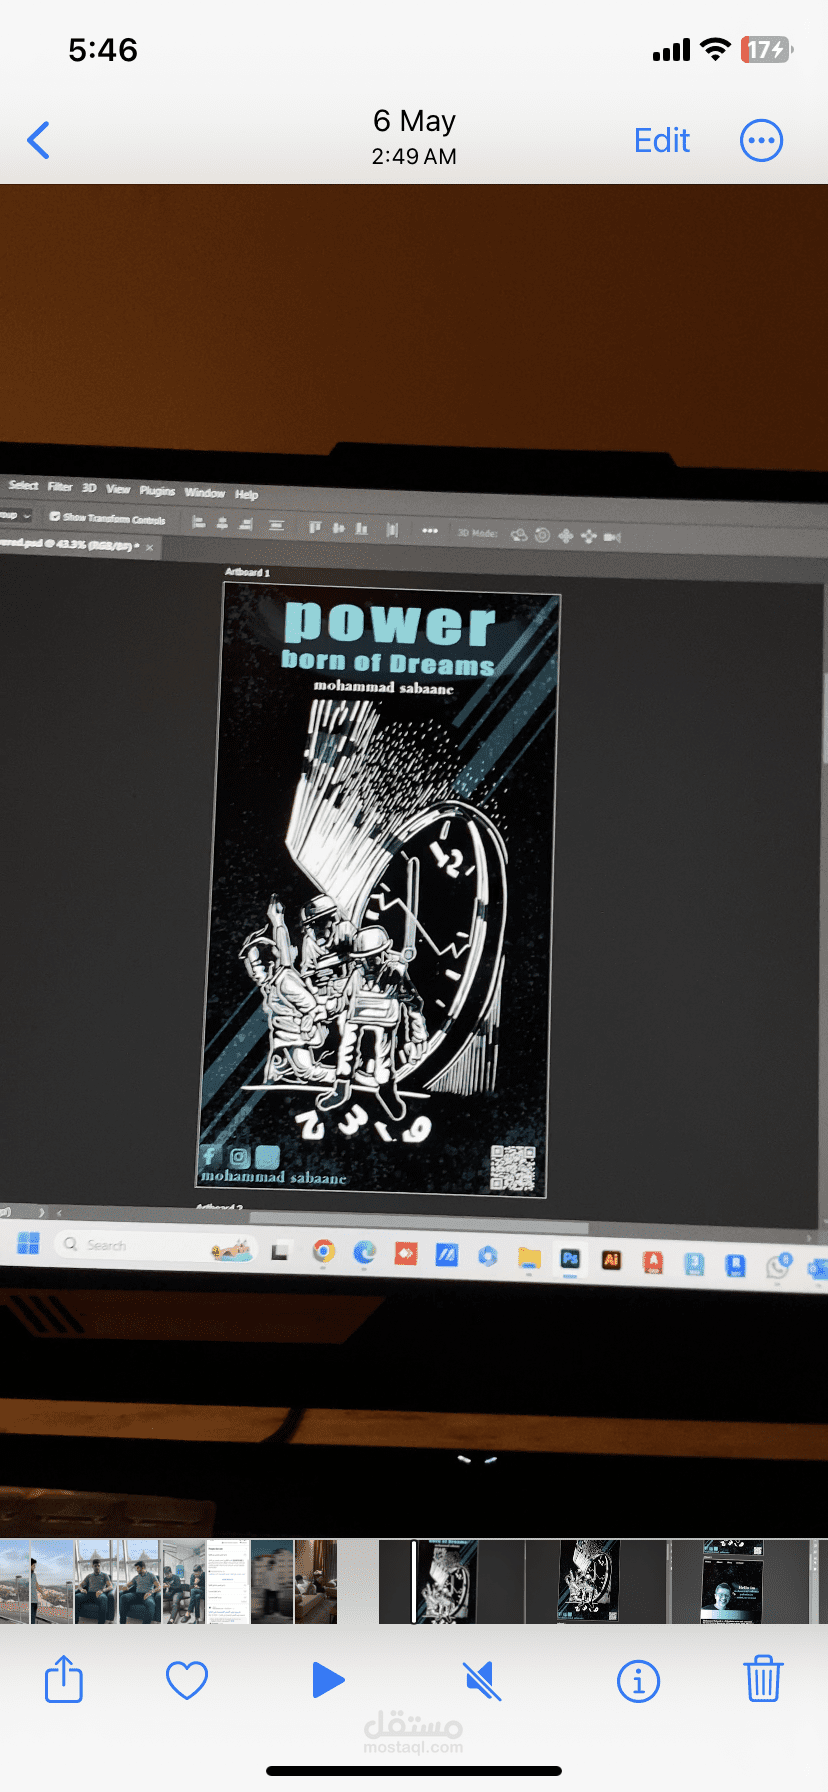Select the blurry photo thumbnail
This screenshot has width=828, height=1792.
[x=272, y=1581]
